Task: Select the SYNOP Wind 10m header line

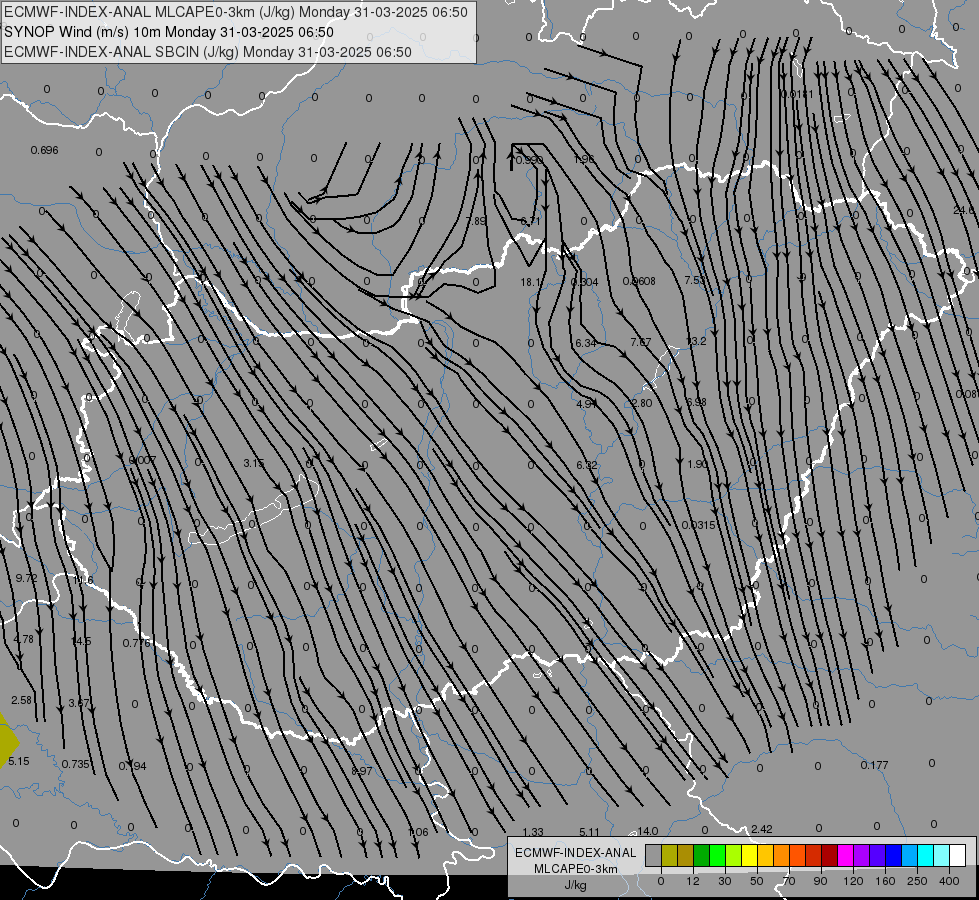Action: click(x=169, y=32)
